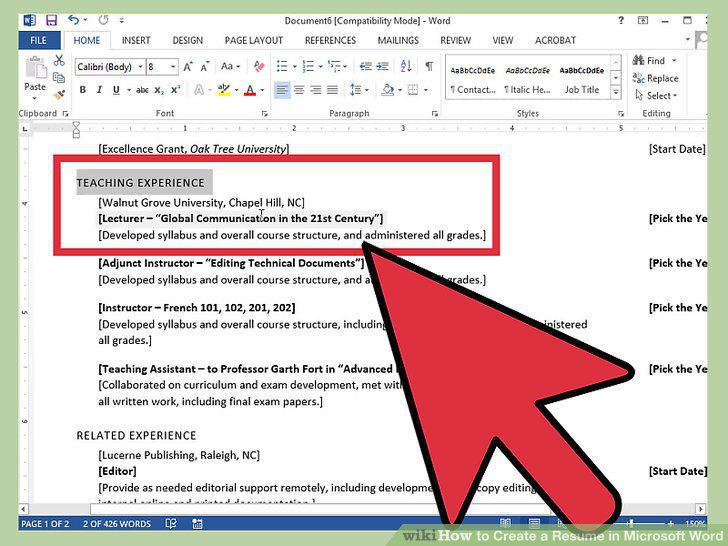The image size is (728, 546).
Task: Toggle Align Left paragraph alignment
Action: (x=282, y=90)
